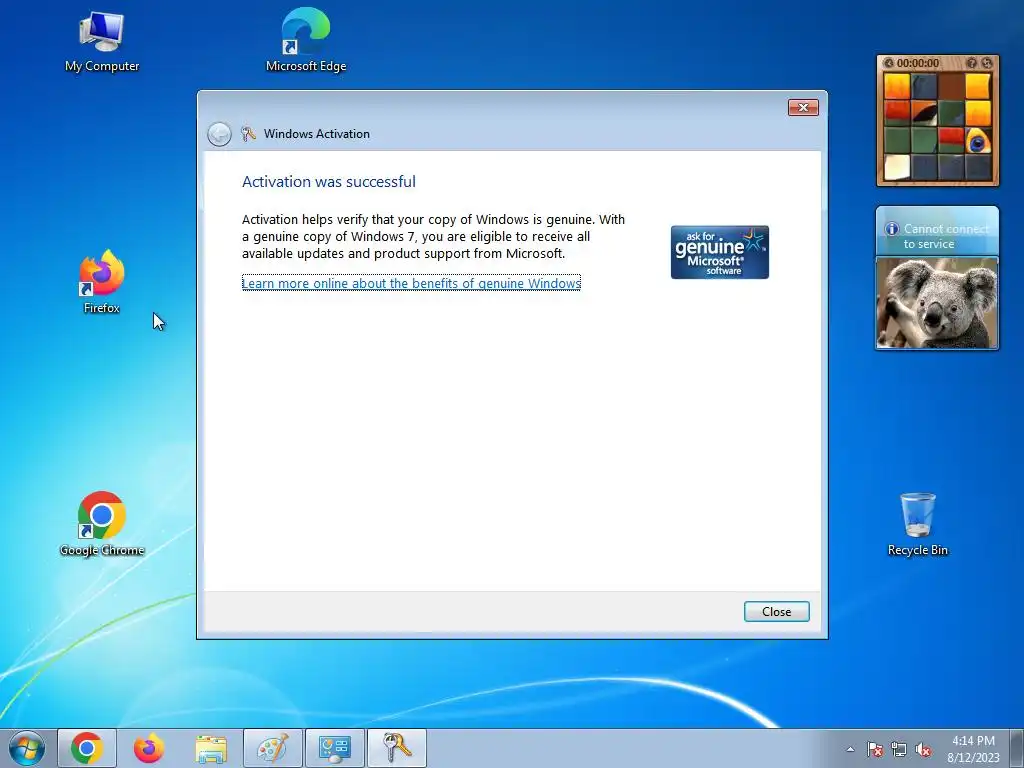Show the puzzle gadget solved picture
The height and width of the screenshot is (768, 1024).
click(x=972, y=63)
